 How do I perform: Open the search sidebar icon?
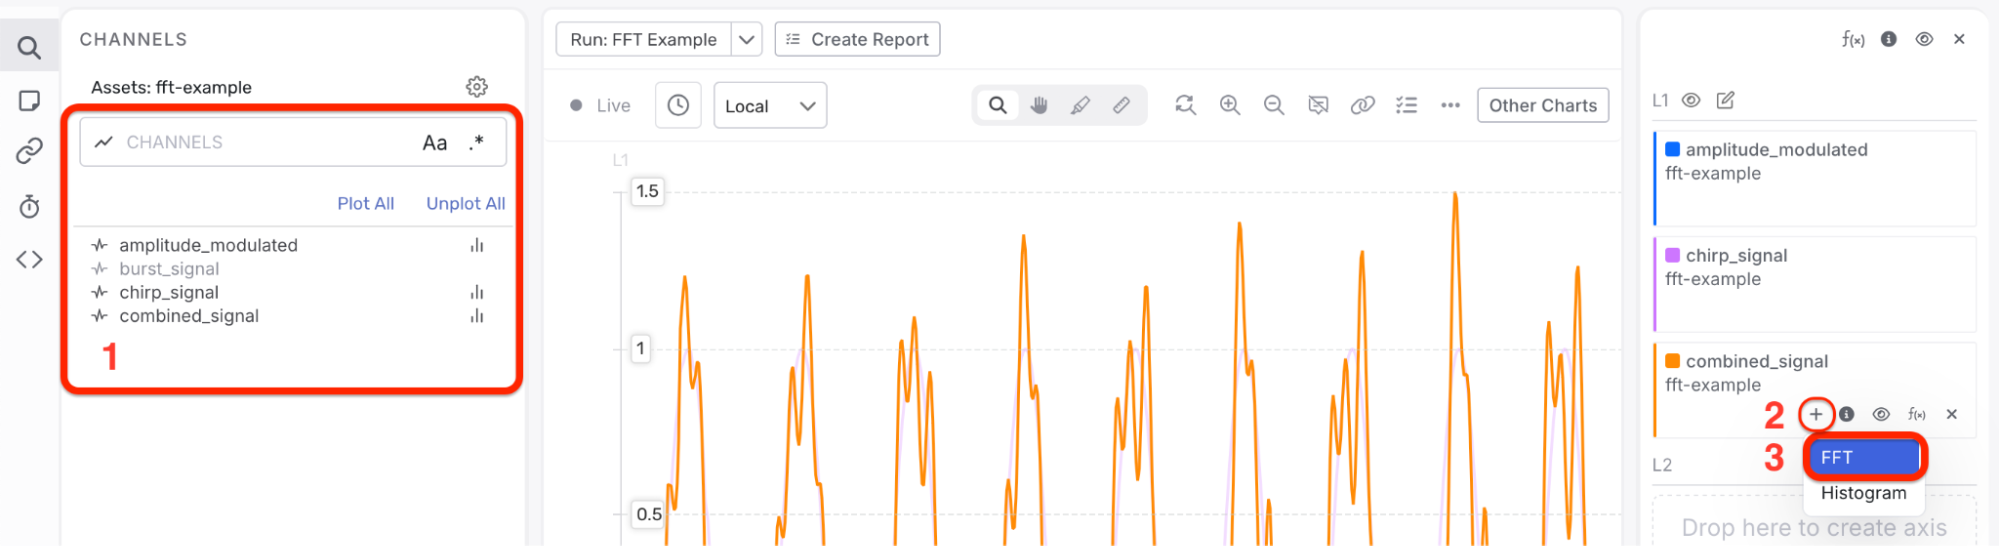[x=29, y=47]
